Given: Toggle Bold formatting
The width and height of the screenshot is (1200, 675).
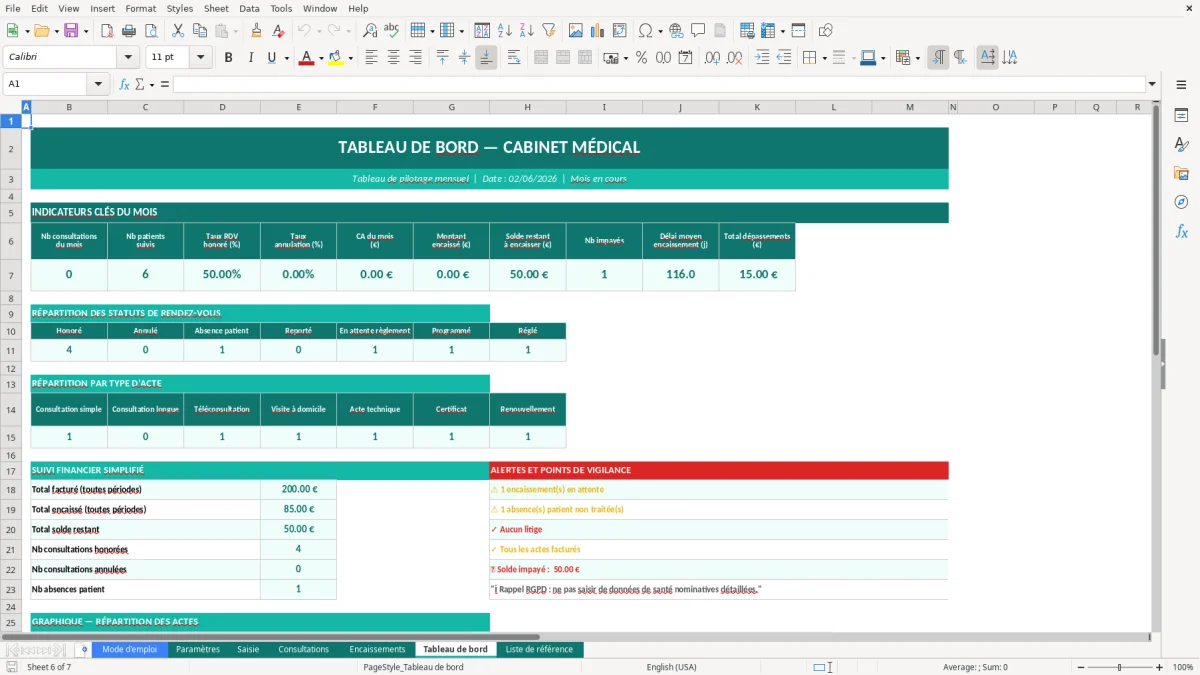Looking at the screenshot, I should (x=229, y=58).
